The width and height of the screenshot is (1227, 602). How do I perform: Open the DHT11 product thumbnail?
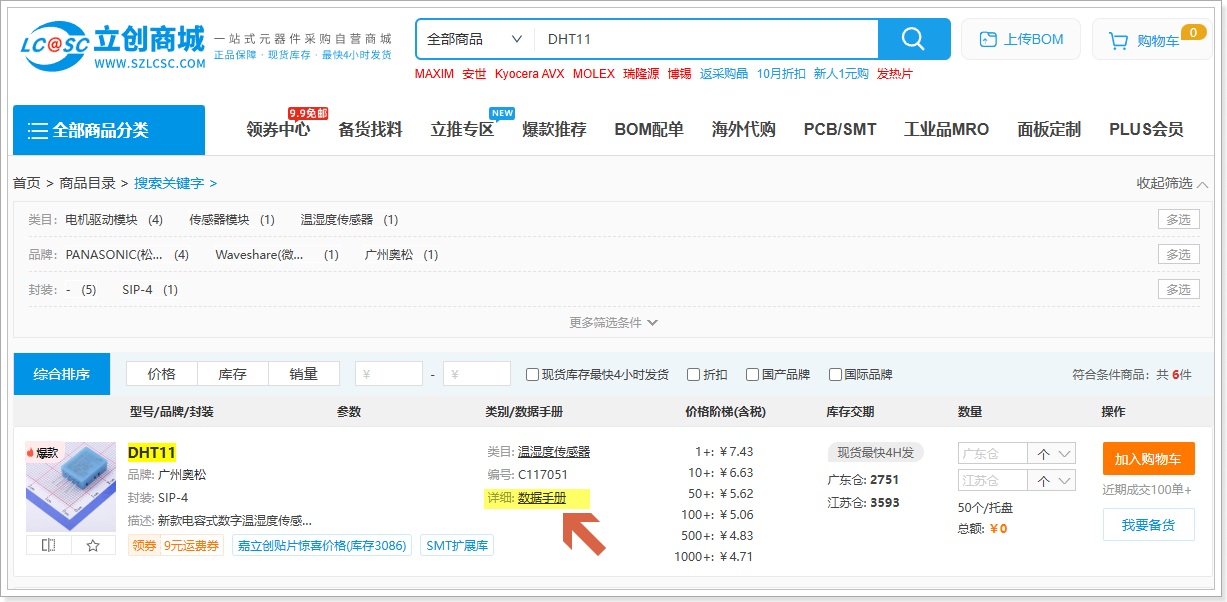click(x=71, y=487)
